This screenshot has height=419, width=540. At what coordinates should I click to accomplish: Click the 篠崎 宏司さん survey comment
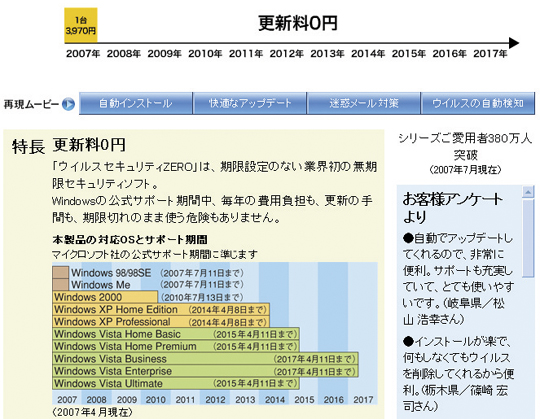pyautogui.click(x=458, y=374)
